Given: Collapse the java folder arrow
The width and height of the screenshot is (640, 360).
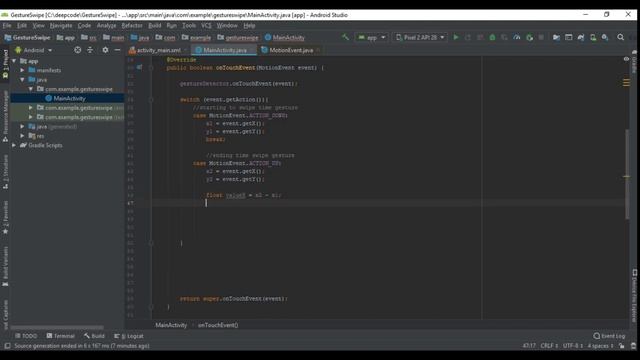Looking at the screenshot, I should (x=22, y=80).
